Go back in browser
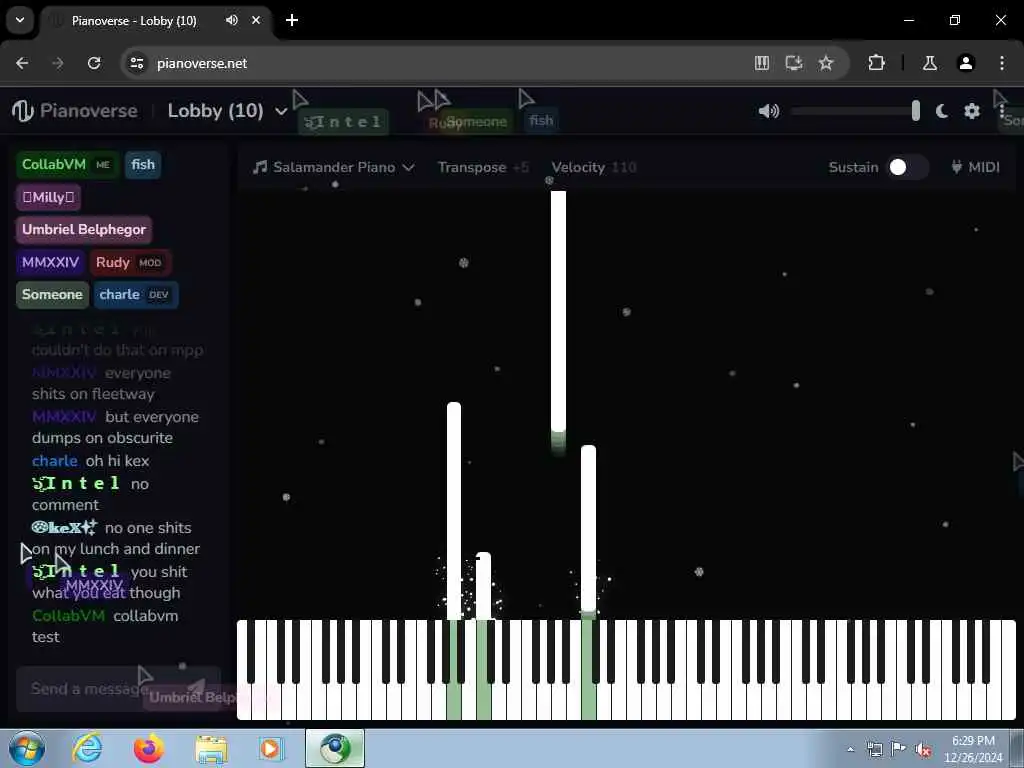This screenshot has height=768, width=1024. 22,63
